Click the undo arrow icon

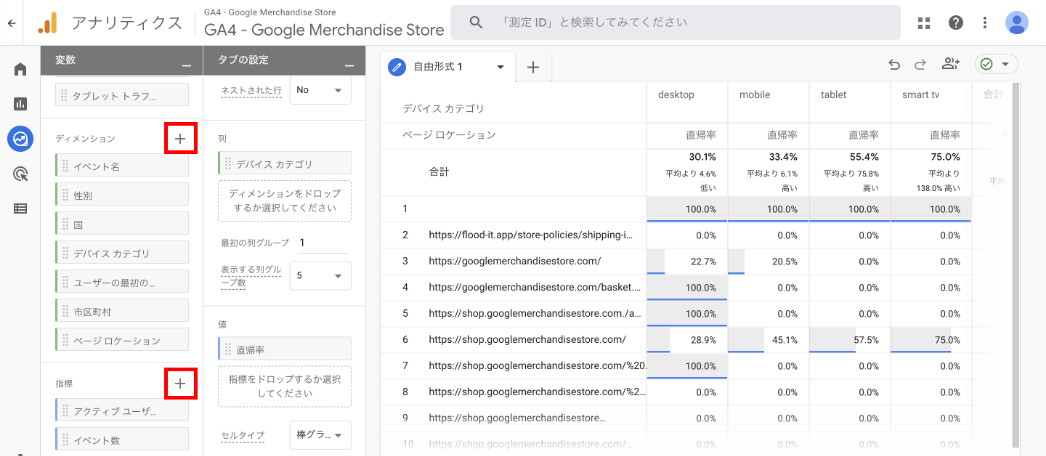[x=895, y=64]
